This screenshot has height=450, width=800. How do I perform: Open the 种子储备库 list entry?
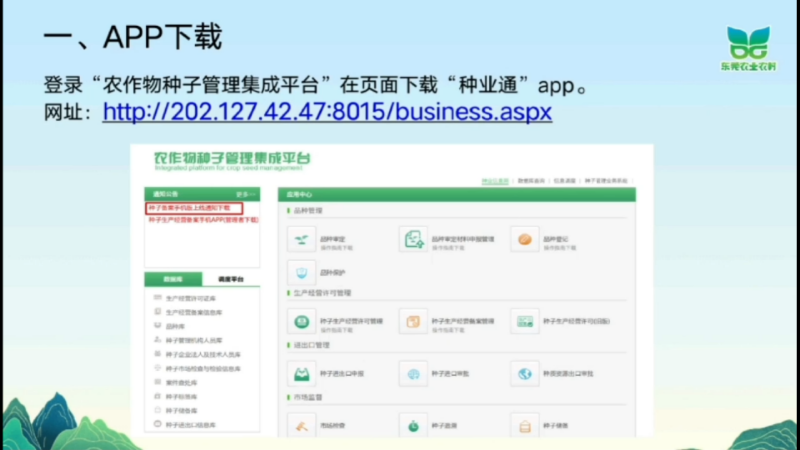pyautogui.click(x=181, y=411)
